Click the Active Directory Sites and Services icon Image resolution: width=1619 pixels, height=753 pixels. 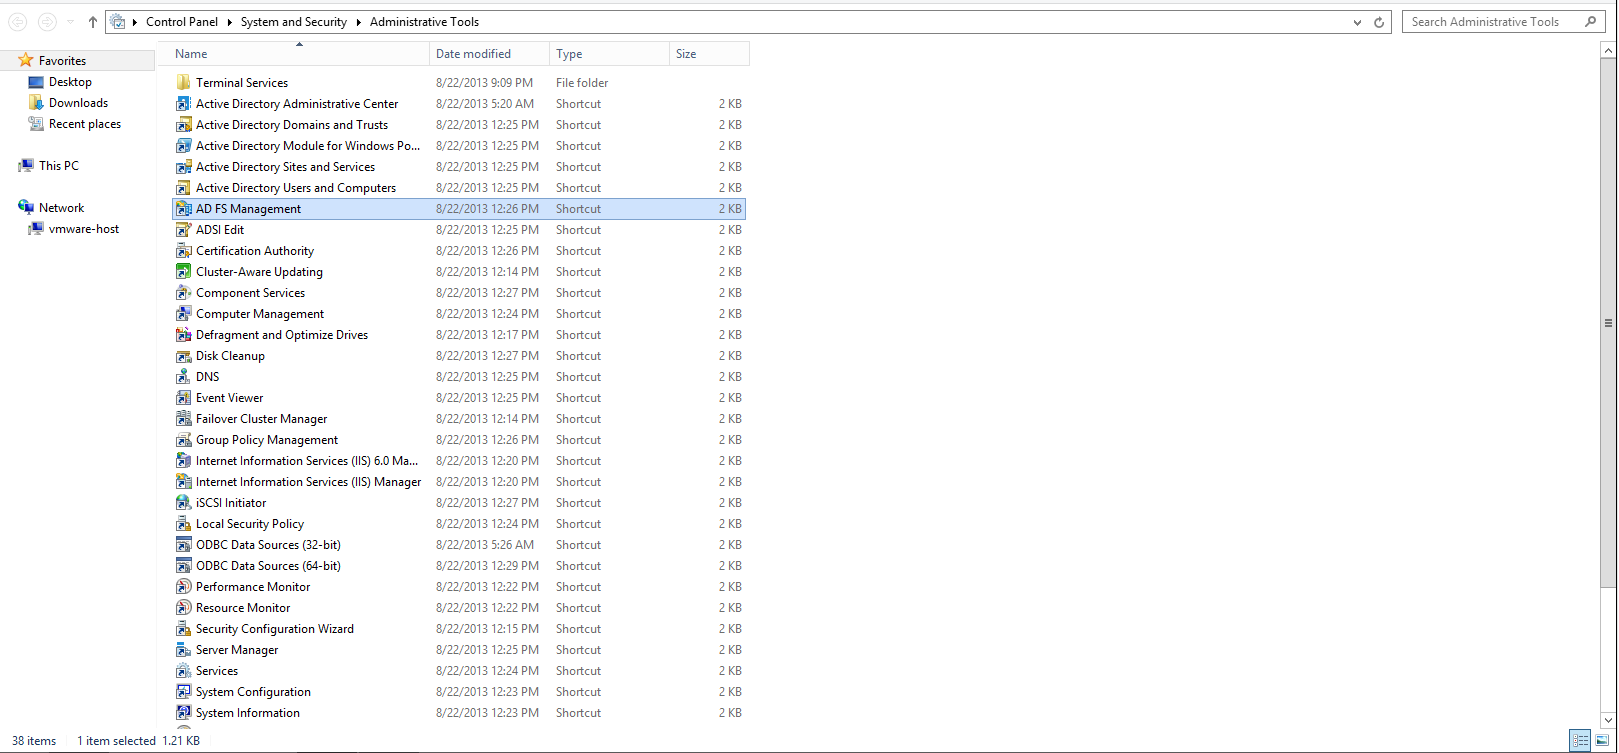[x=184, y=167]
